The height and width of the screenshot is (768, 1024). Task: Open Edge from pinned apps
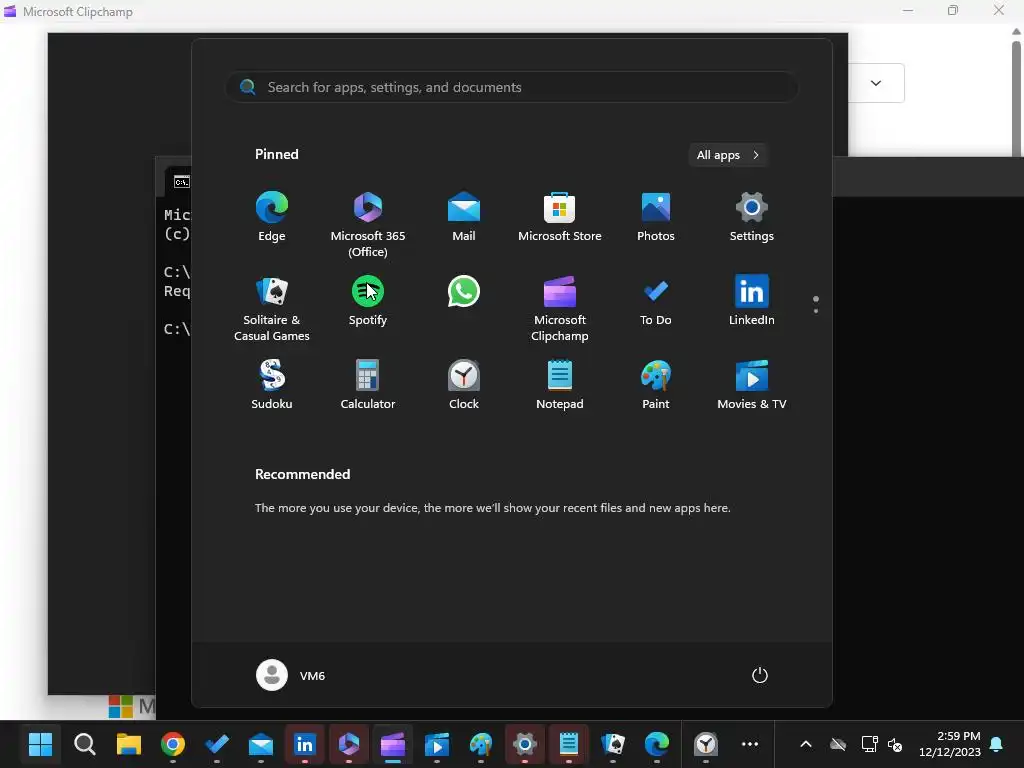pos(272,217)
